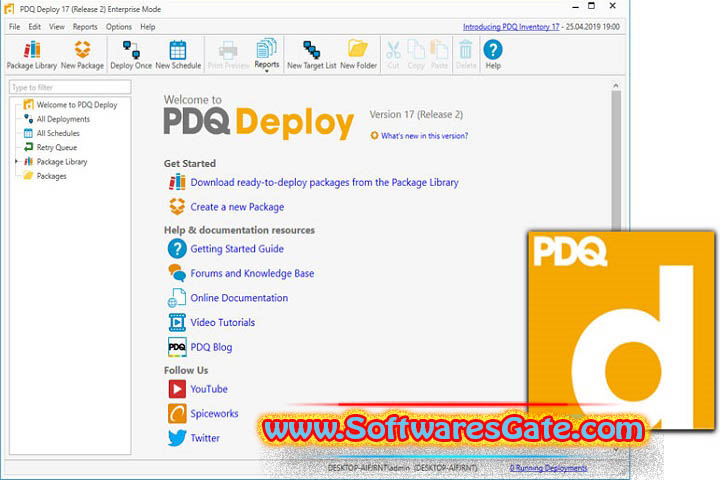Open the Online Documentation link
Screen dimensions: 720x480
239,298
